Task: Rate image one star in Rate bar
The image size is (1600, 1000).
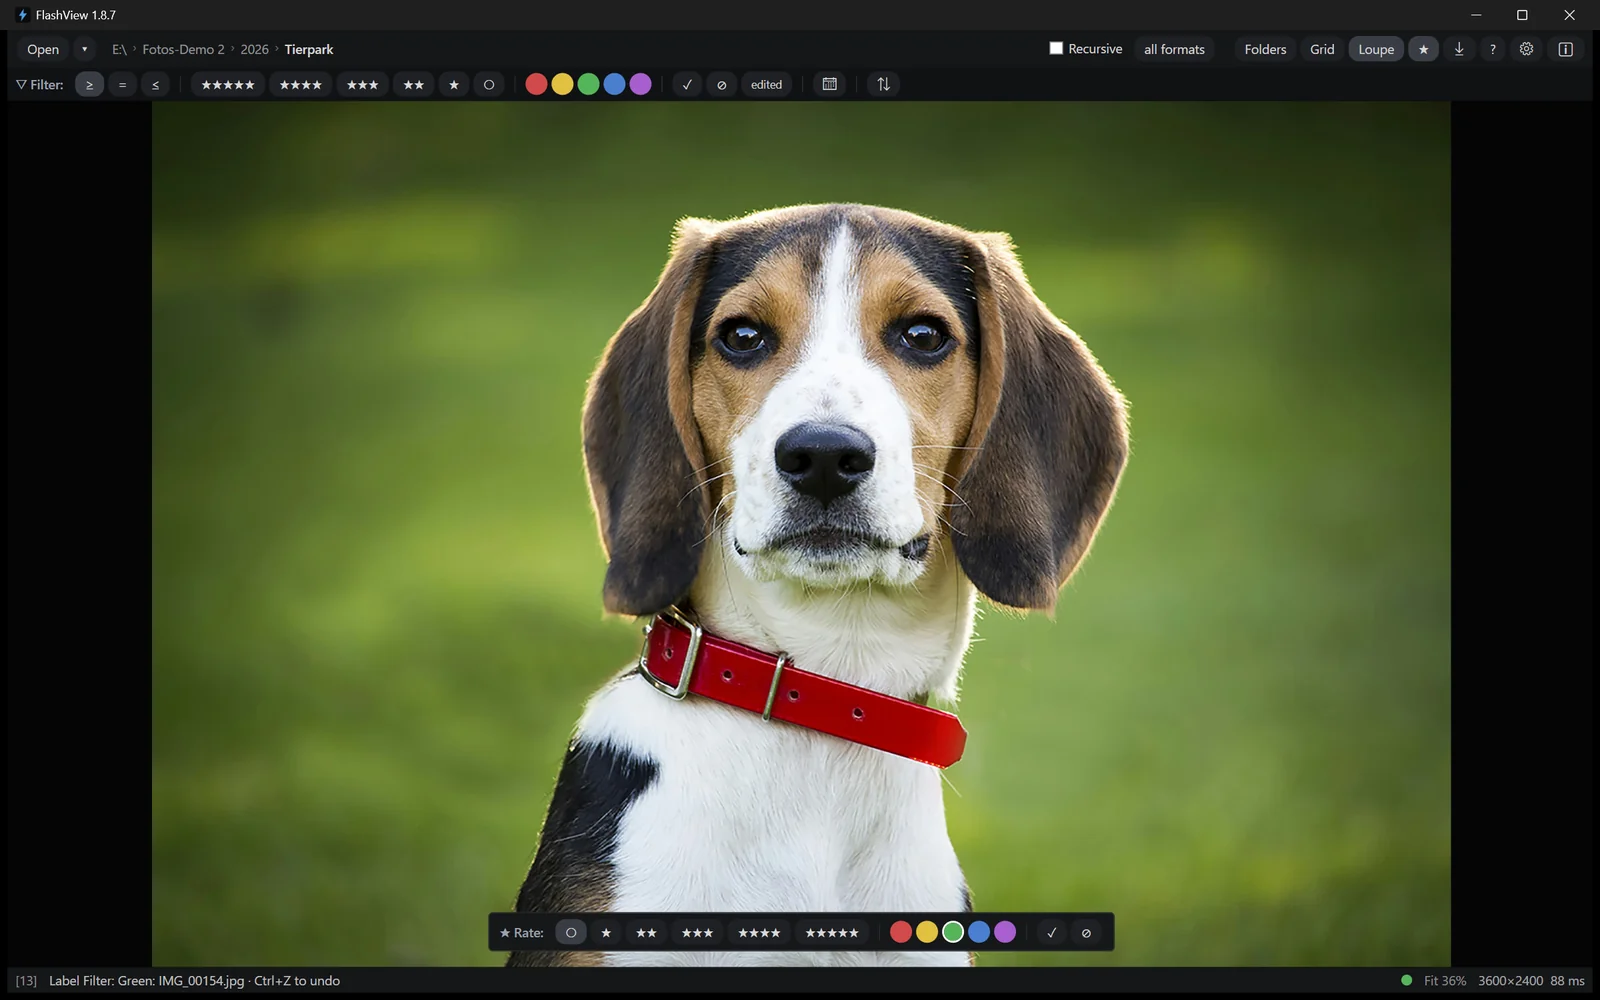Action: click(x=606, y=933)
